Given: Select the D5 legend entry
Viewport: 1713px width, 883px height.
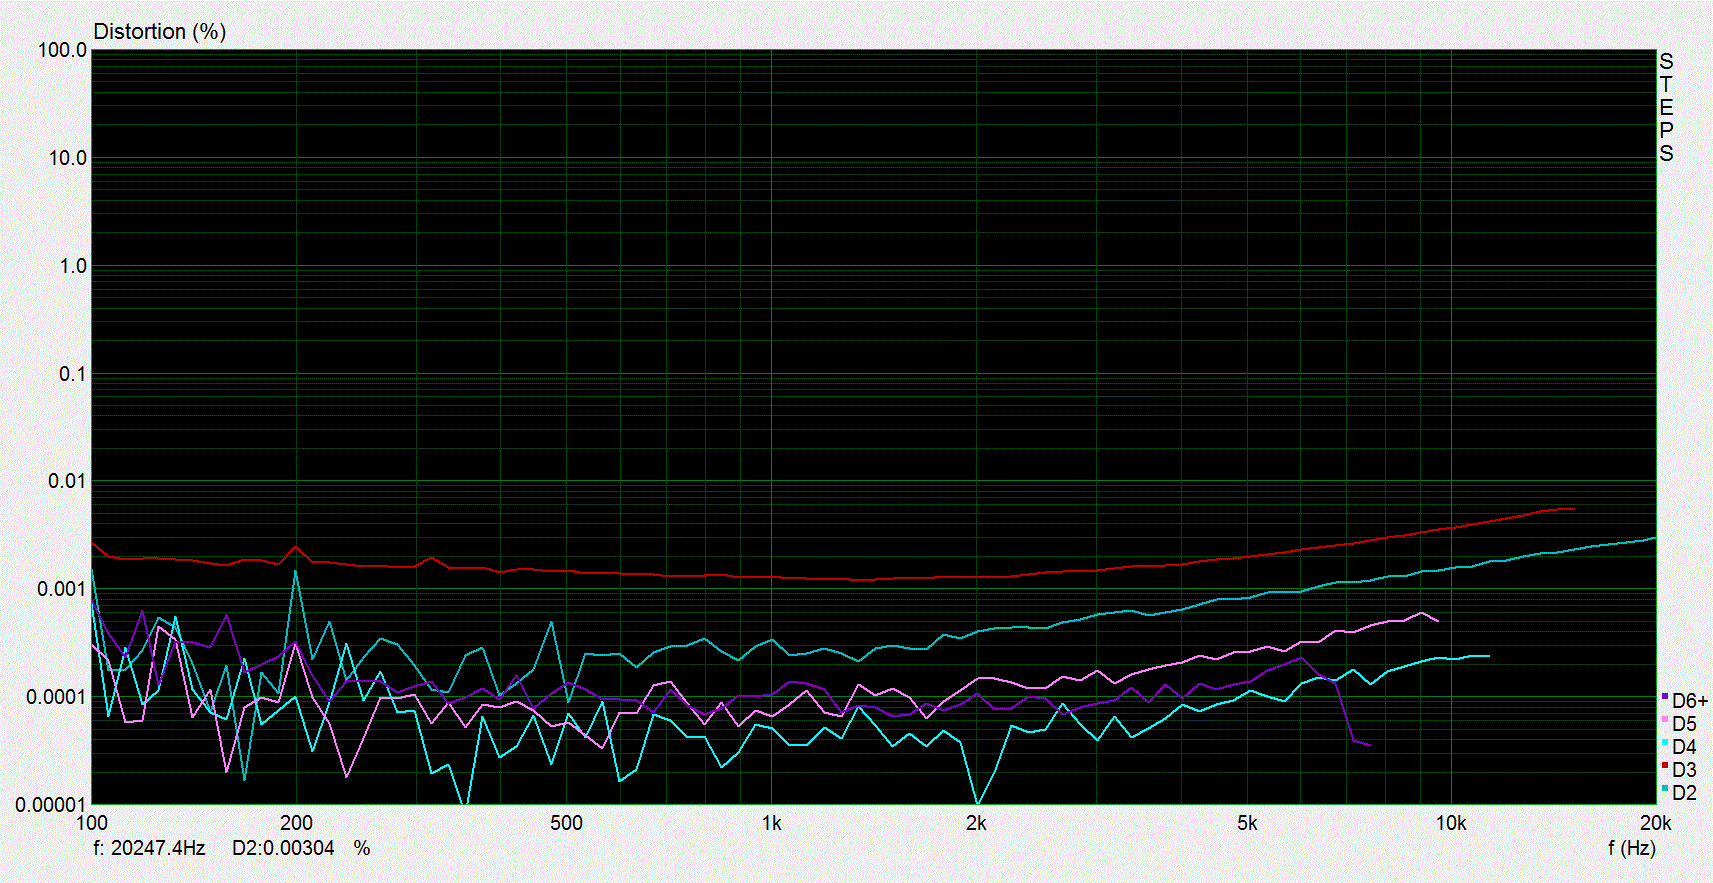Looking at the screenshot, I should [1680, 724].
